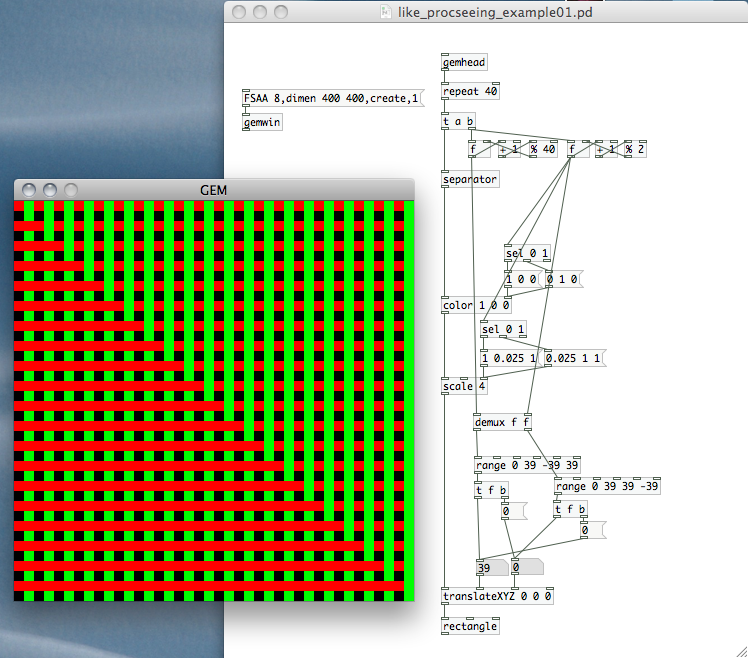The width and height of the screenshot is (748, 658).
Task: Select the 'color 1 0 0' object
Action: point(477,305)
